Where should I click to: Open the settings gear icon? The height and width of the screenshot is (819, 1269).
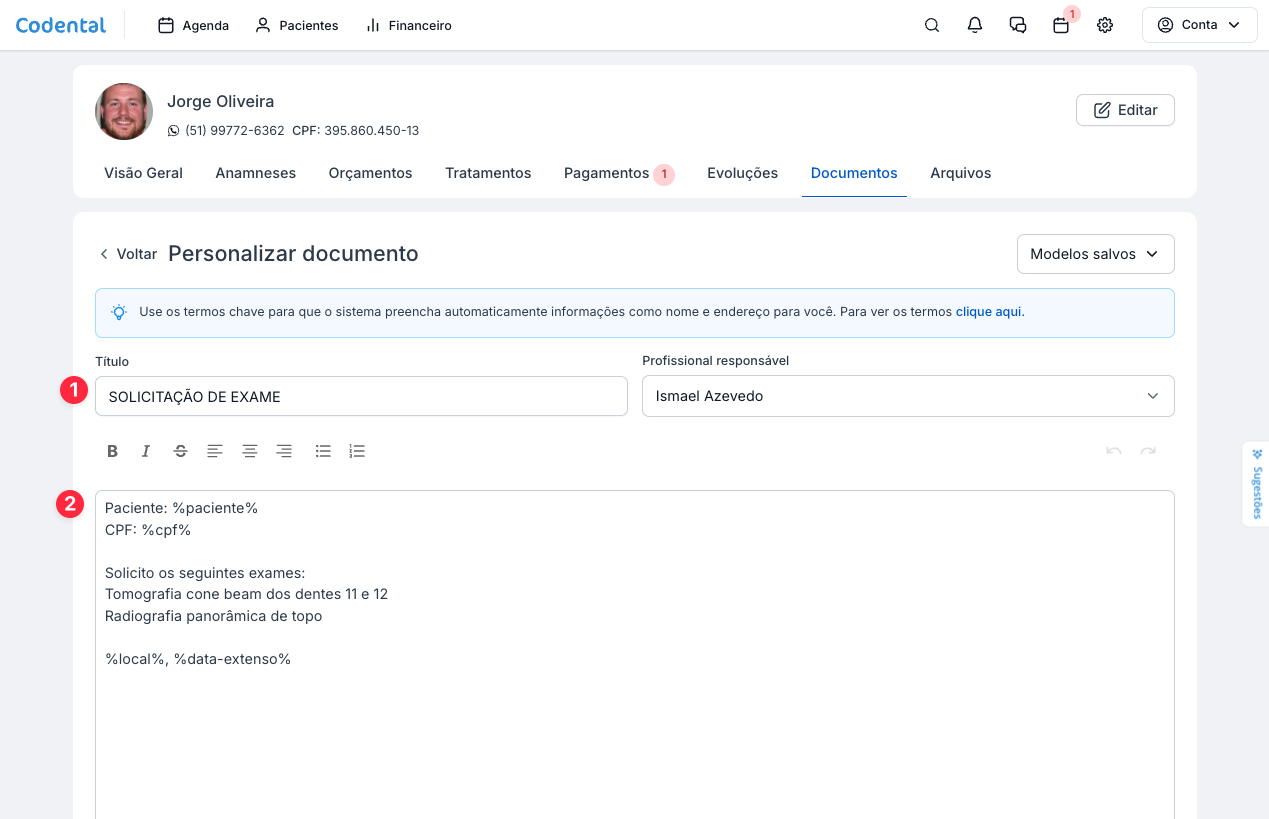click(1105, 26)
